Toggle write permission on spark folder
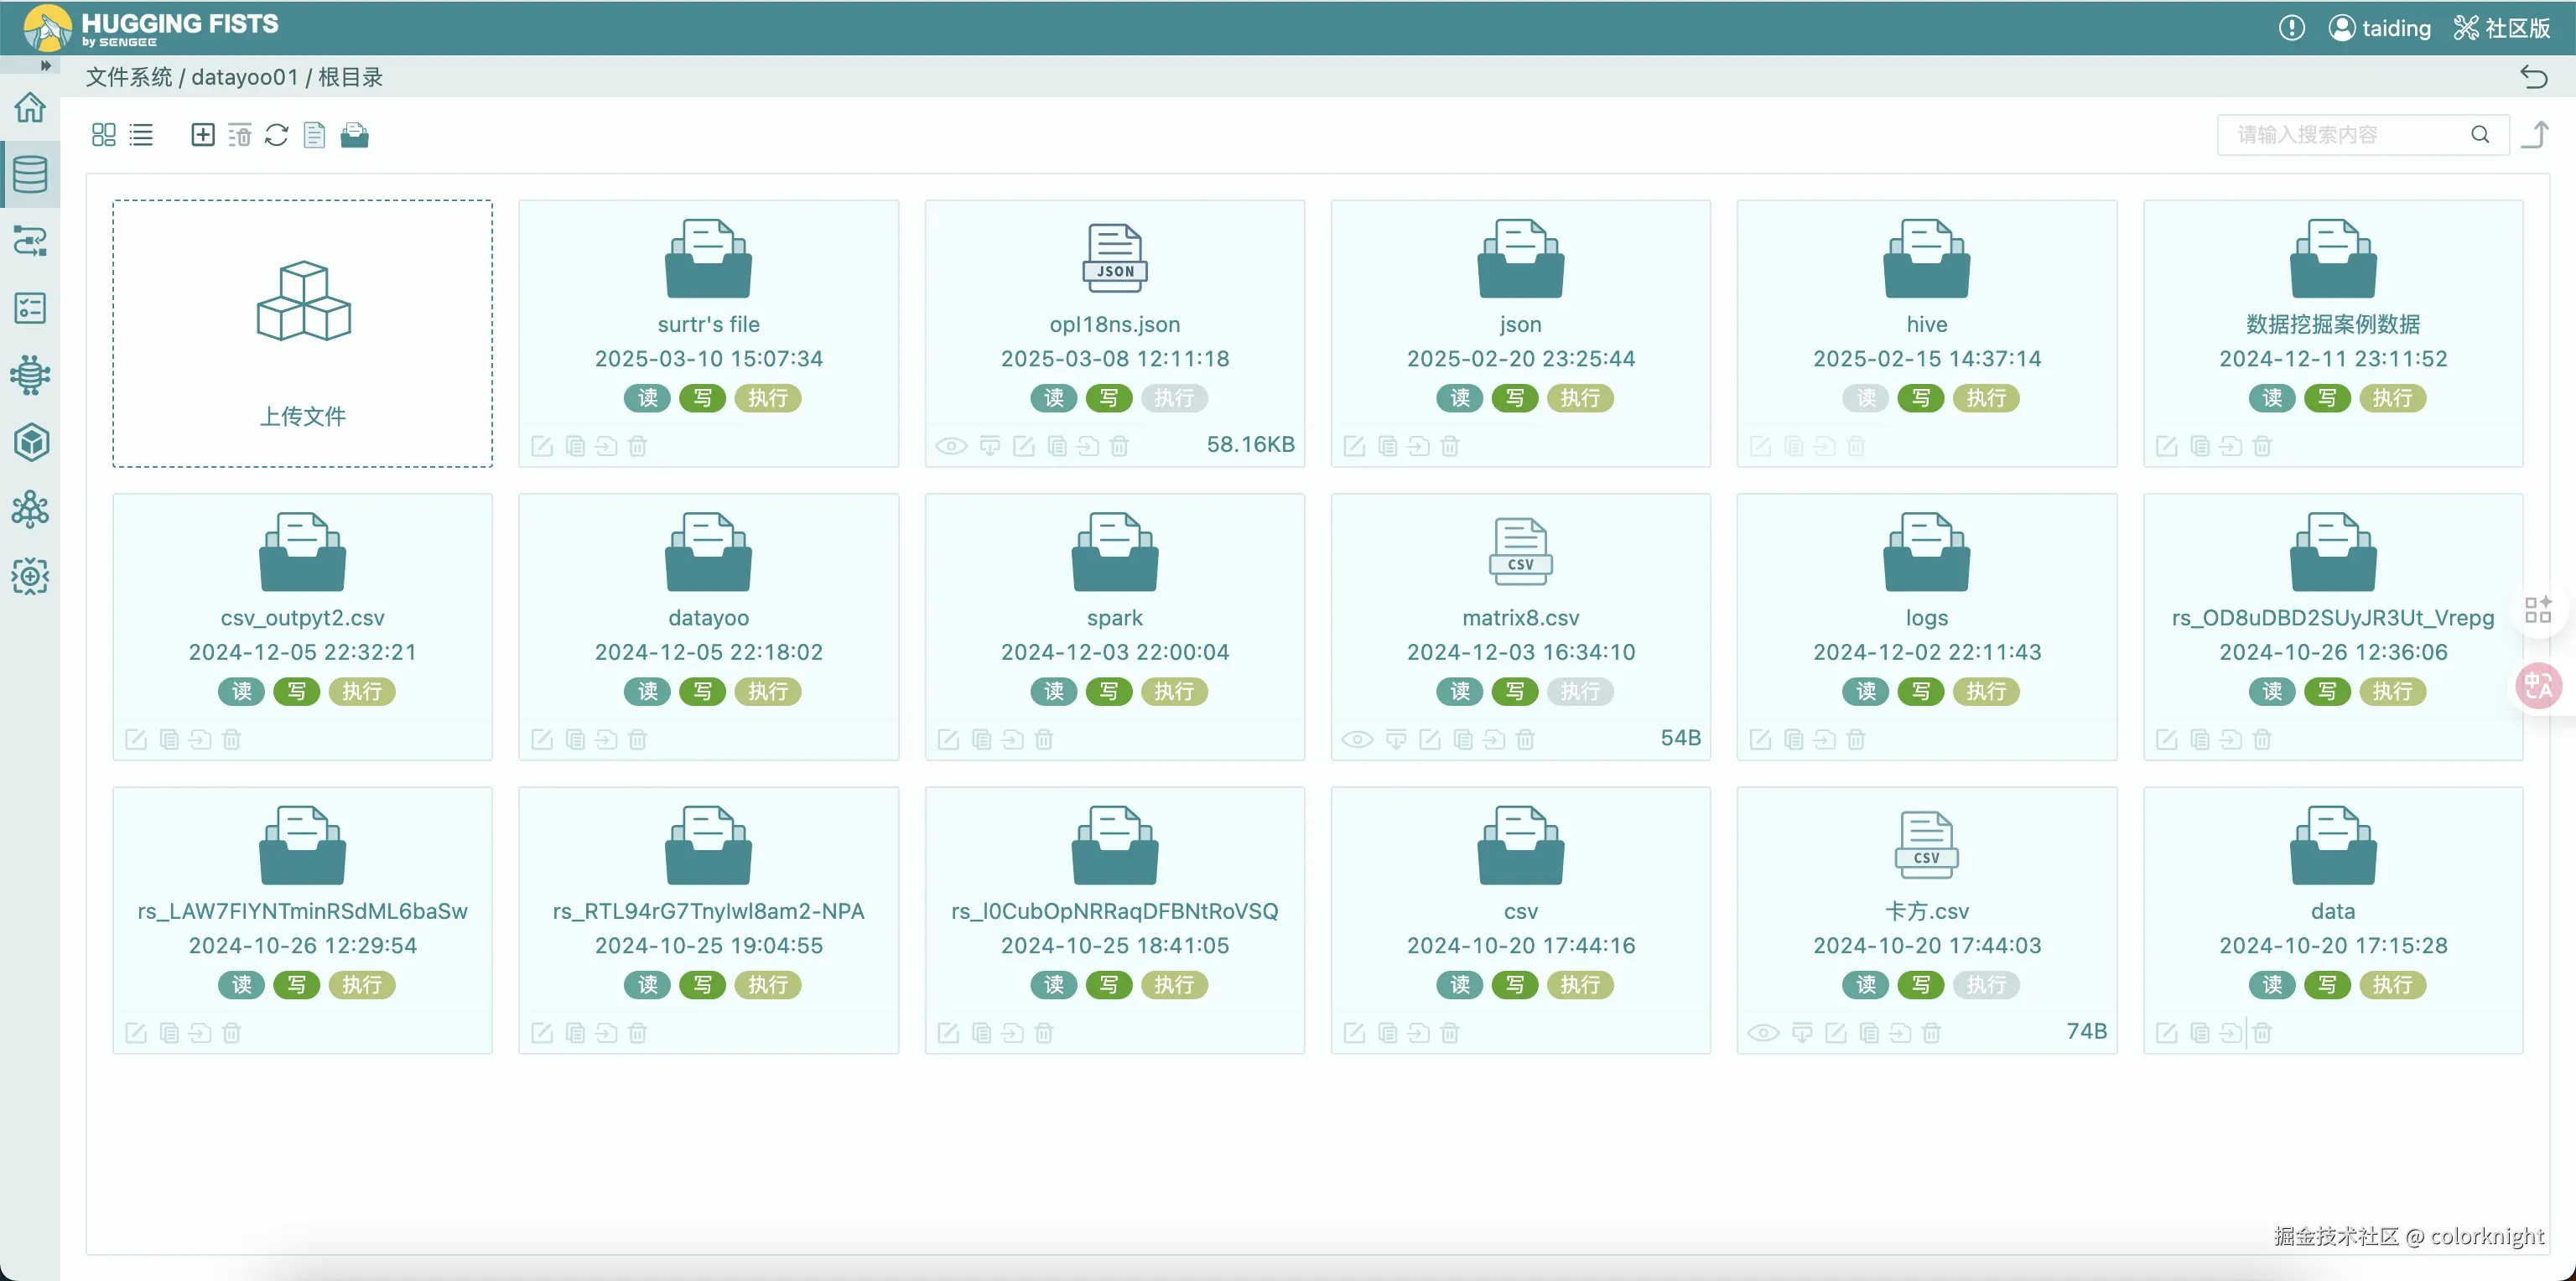The height and width of the screenshot is (1281, 2576). pyautogui.click(x=1108, y=691)
